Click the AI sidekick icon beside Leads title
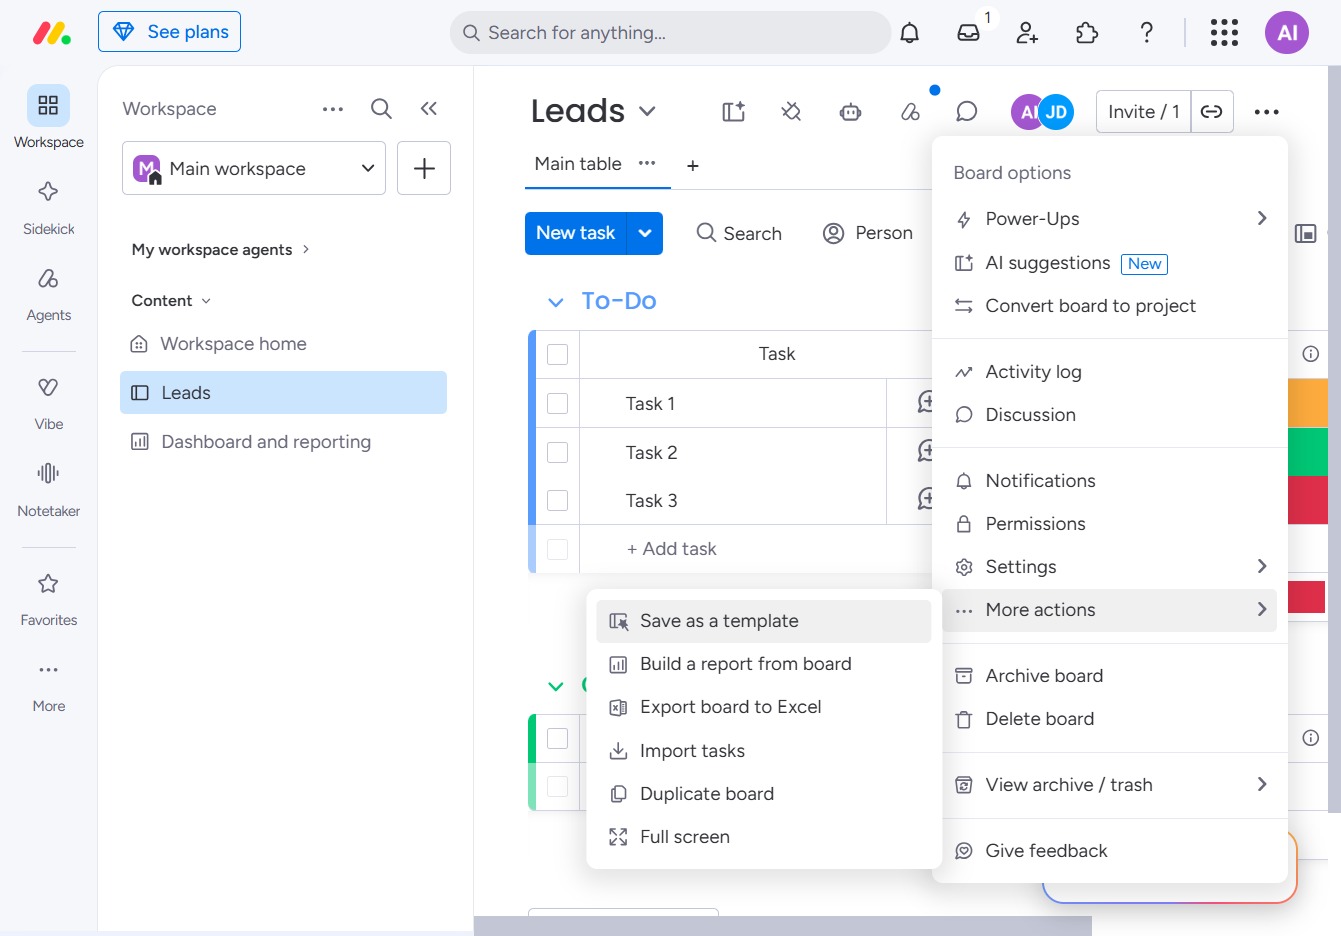 tap(734, 112)
